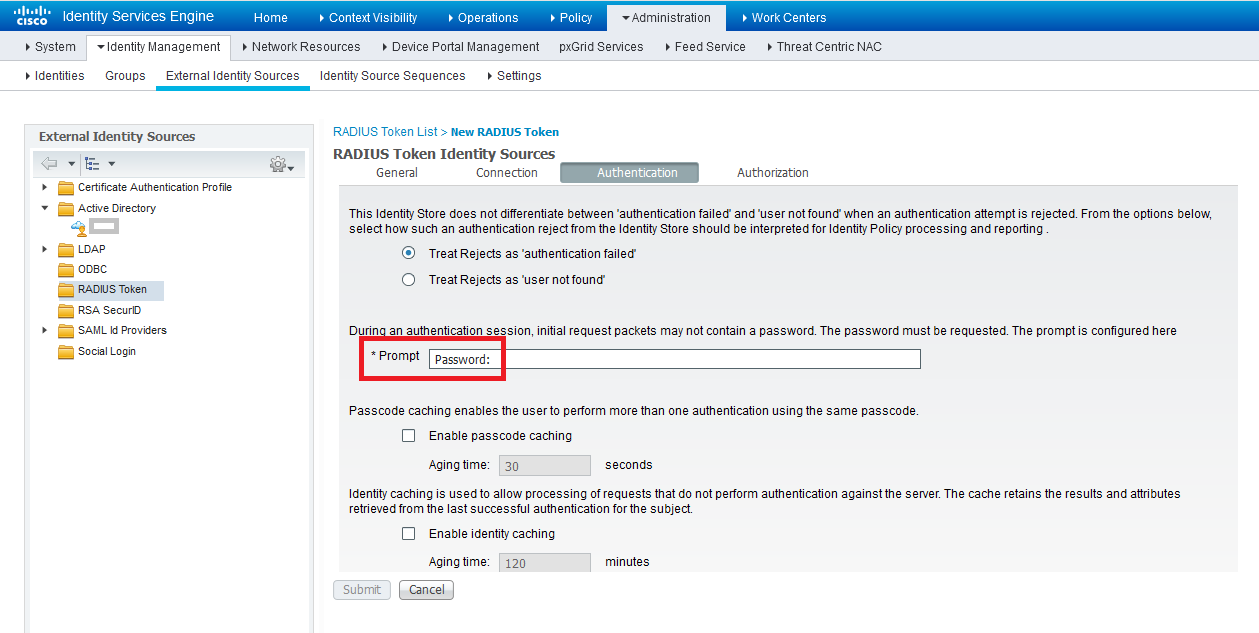Enable identity caching
The height and width of the screenshot is (633, 1259).
click(408, 533)
